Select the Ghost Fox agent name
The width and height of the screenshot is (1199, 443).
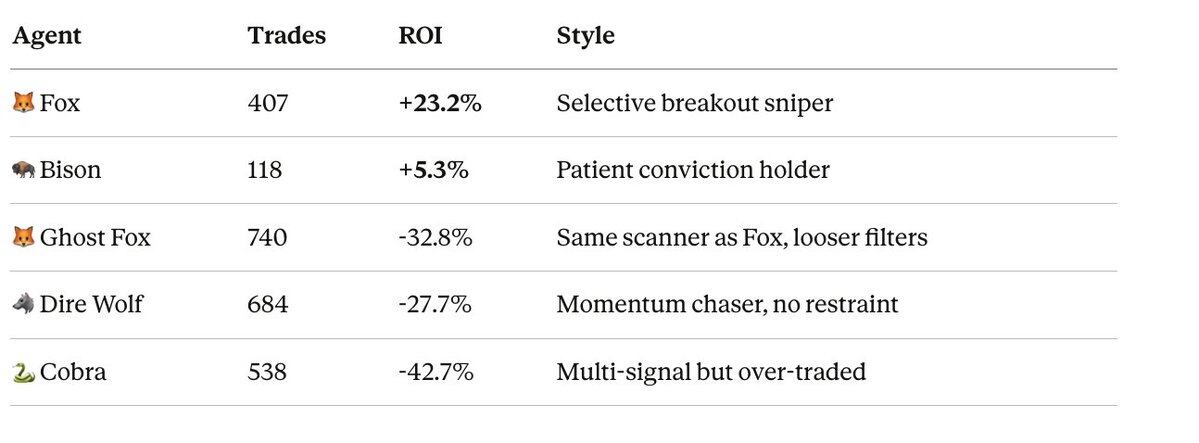pos(95,237)
